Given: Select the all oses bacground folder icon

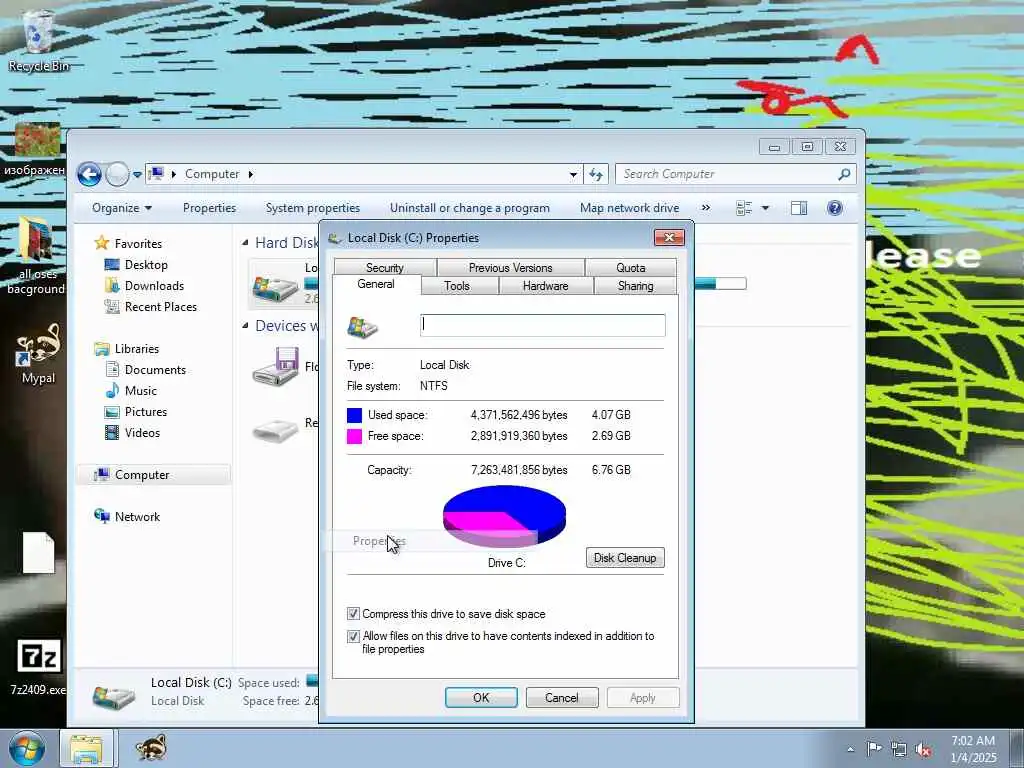Looking at the screenshot, I should (x=35, y=257).
